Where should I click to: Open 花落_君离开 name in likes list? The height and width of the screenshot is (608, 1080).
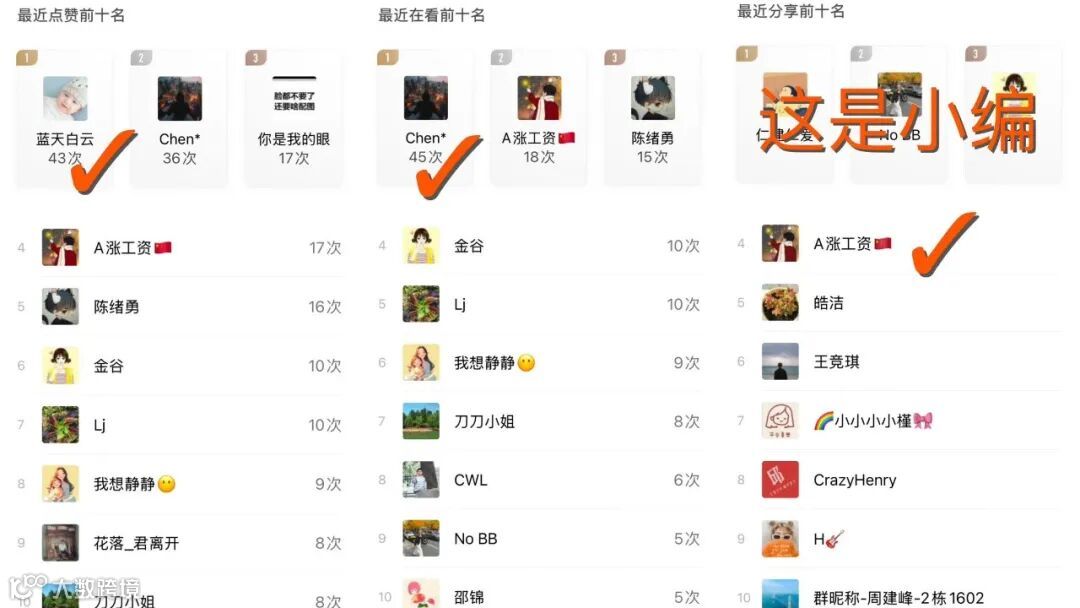click(x=136, y=543)
